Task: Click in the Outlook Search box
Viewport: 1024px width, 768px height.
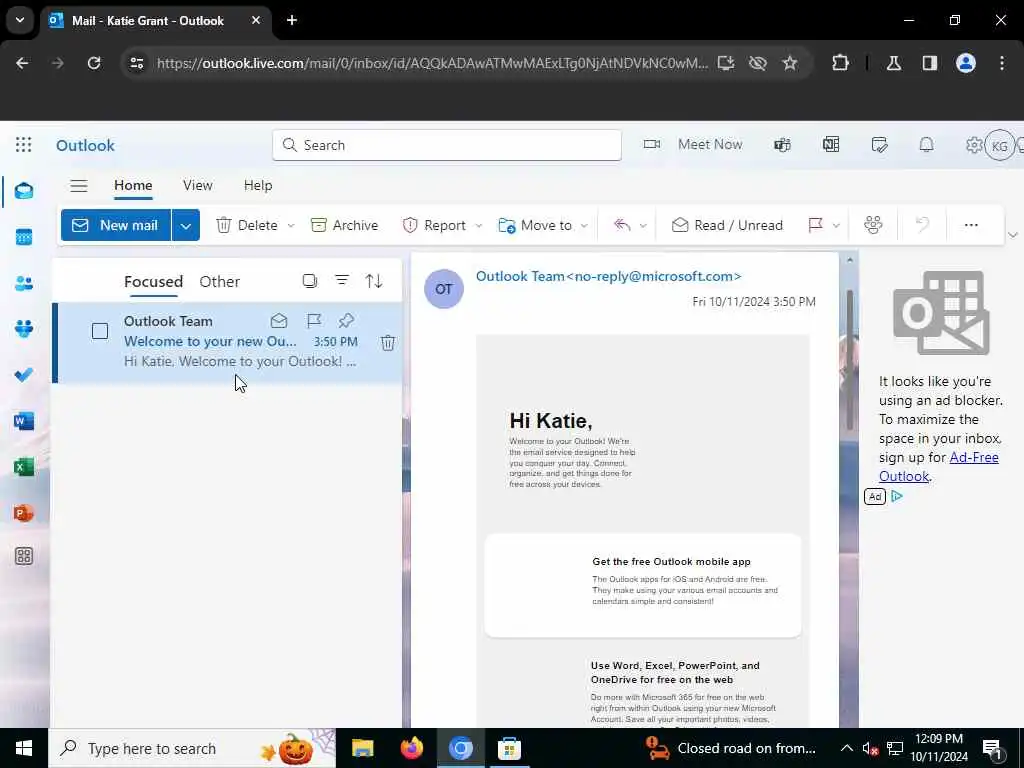Action: pyautogui.click(x=447, y=145)
